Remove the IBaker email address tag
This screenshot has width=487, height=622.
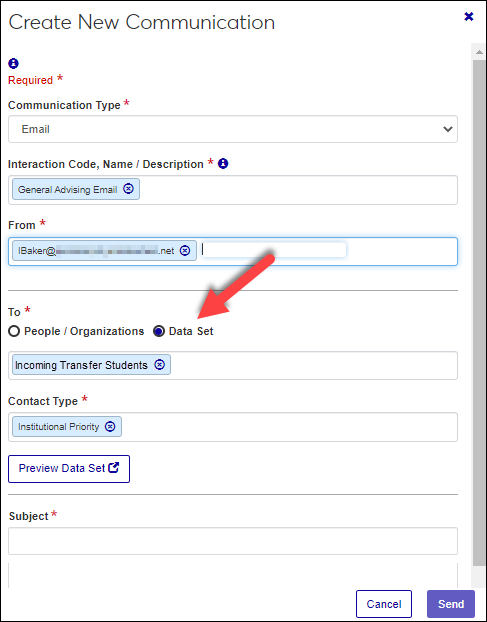pos(185,250)
